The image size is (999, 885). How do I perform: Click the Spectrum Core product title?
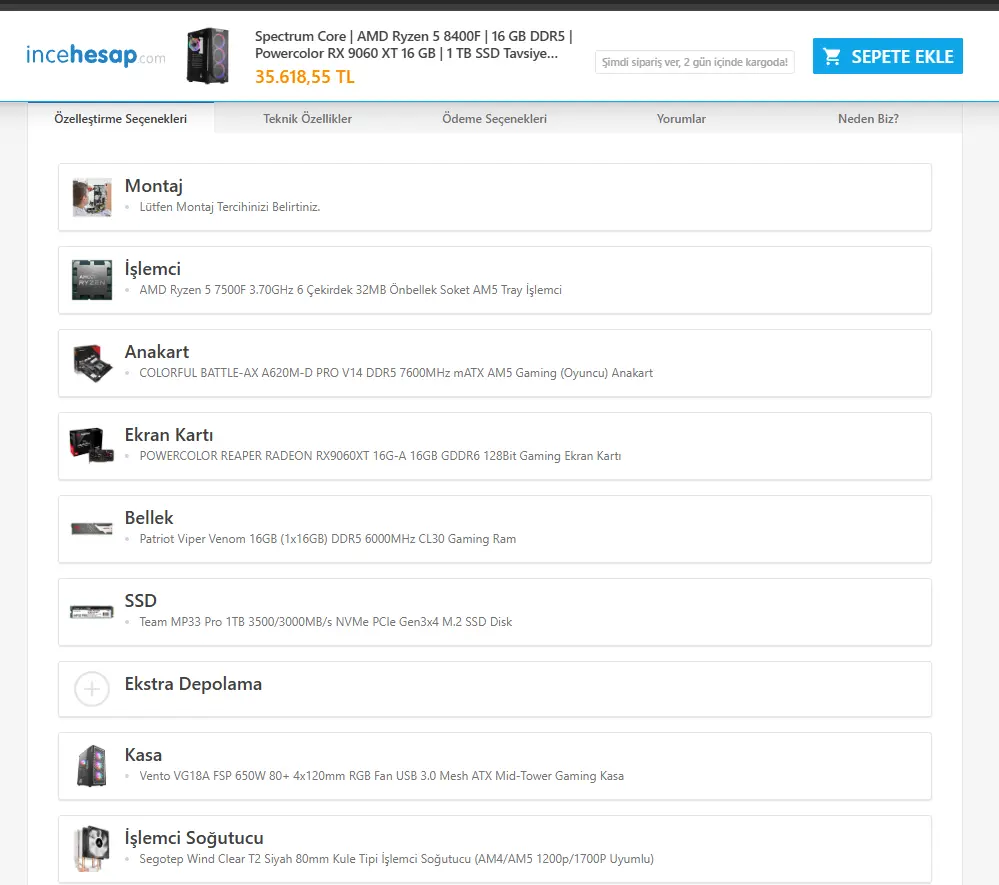pyautogui.click(x=413, y=45)
